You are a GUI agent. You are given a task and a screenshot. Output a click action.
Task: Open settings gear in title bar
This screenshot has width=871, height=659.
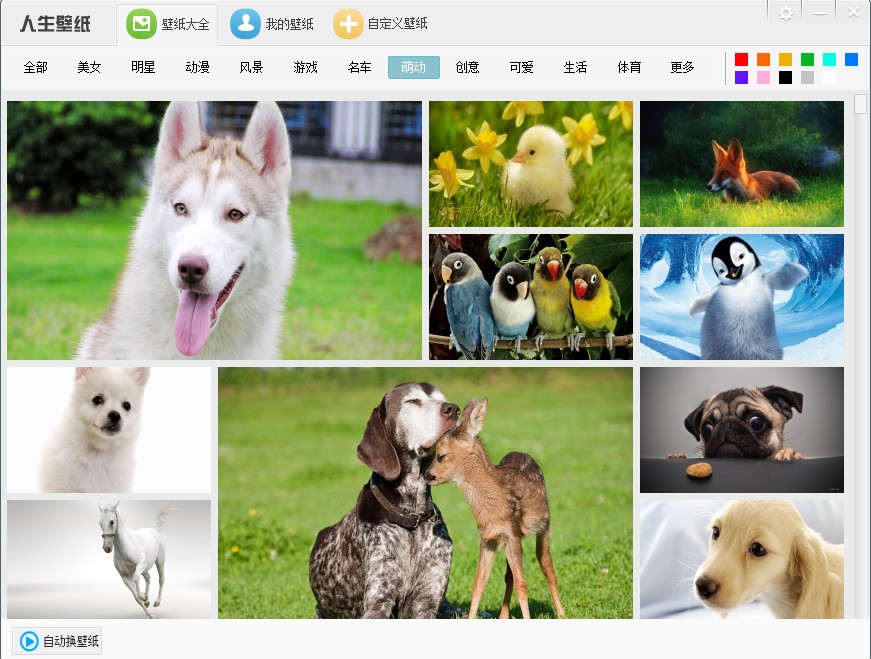click(x=786, y=13)
